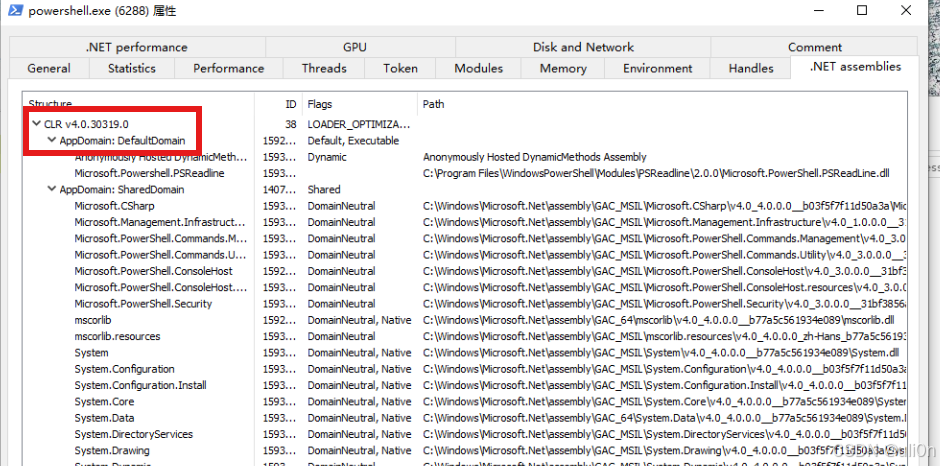Viewport: 940px width, 466px height.
Task: Select the Microsoft.Powershell.PSReadline row
Action: point(465,173)
